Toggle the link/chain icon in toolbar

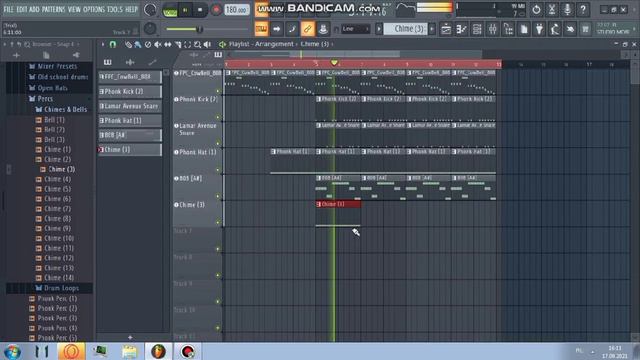pyautogui.click(x=307, y=29)
